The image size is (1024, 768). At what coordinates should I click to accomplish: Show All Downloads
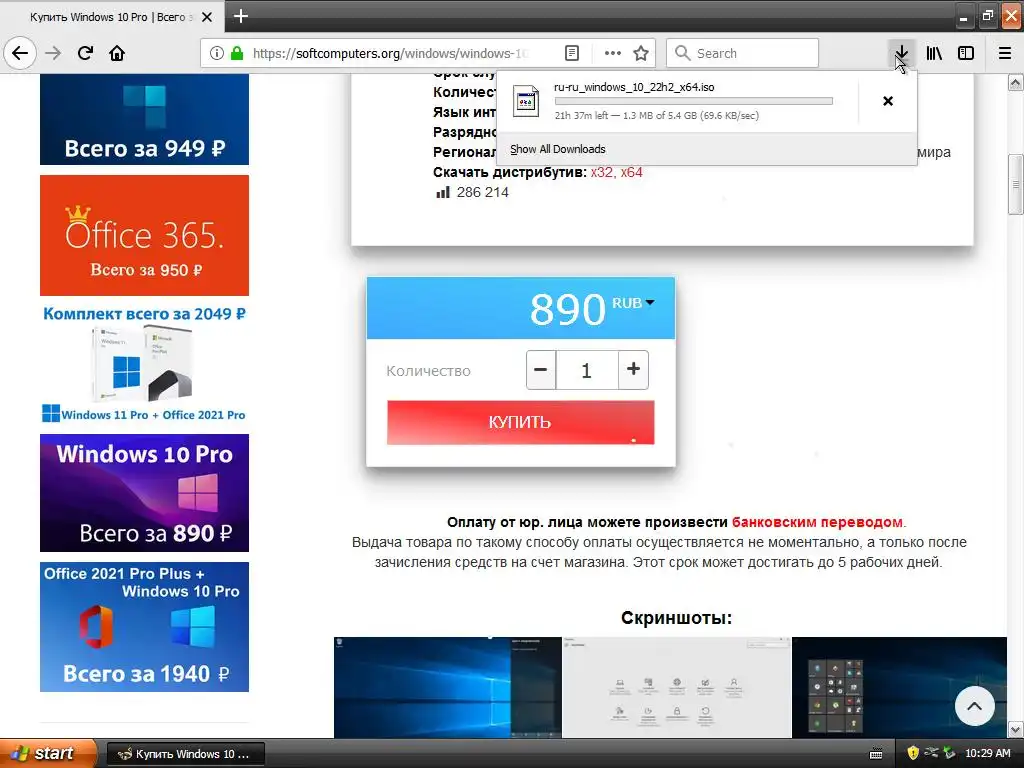557,149
